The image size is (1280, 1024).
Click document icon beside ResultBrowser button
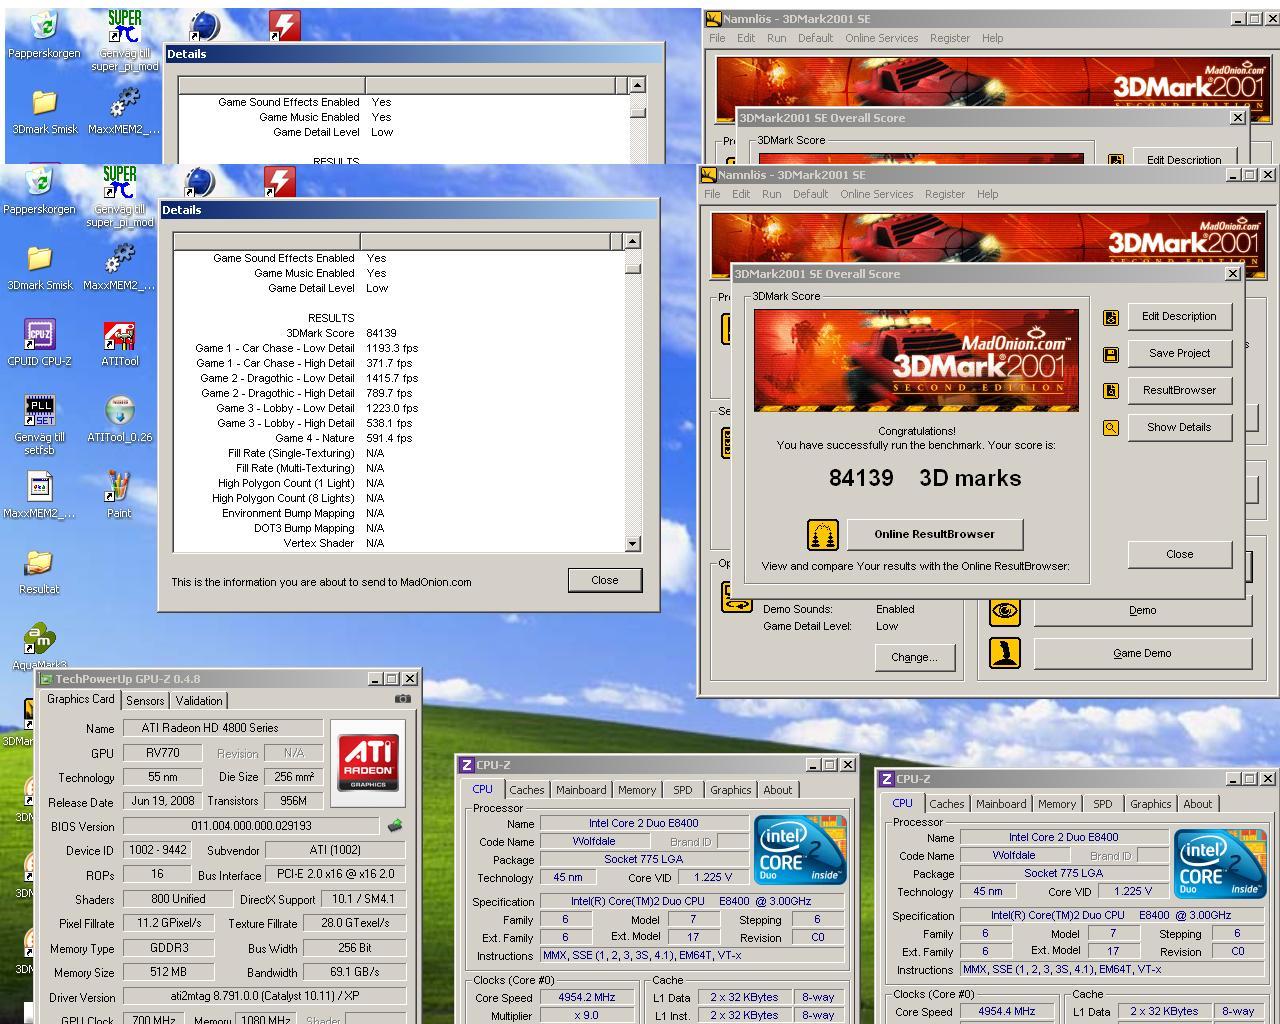(1110, 391)
